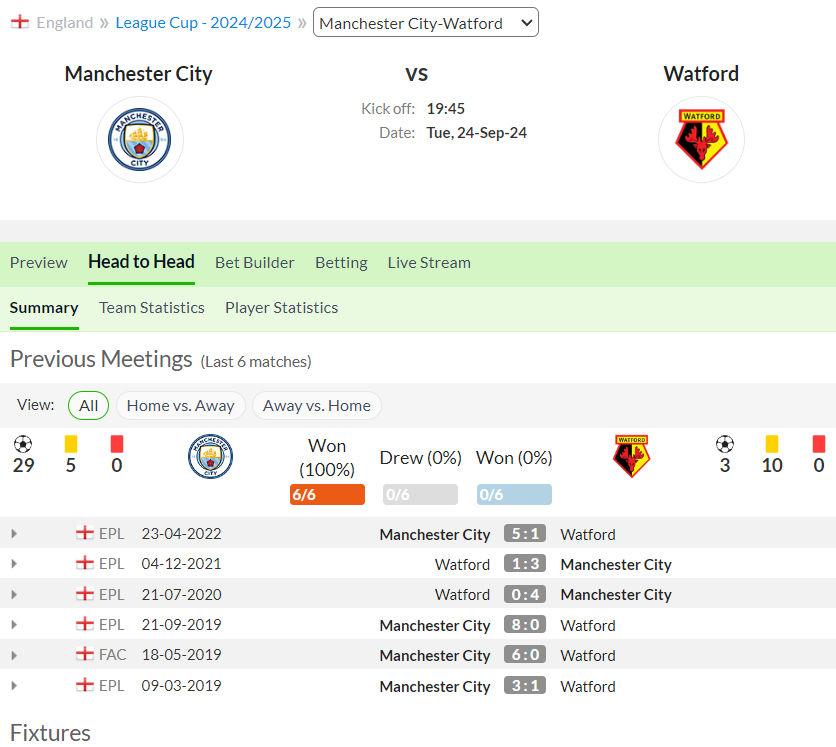Select Away vs. Home view filter
836x747 pixels.
pos(317,406)
